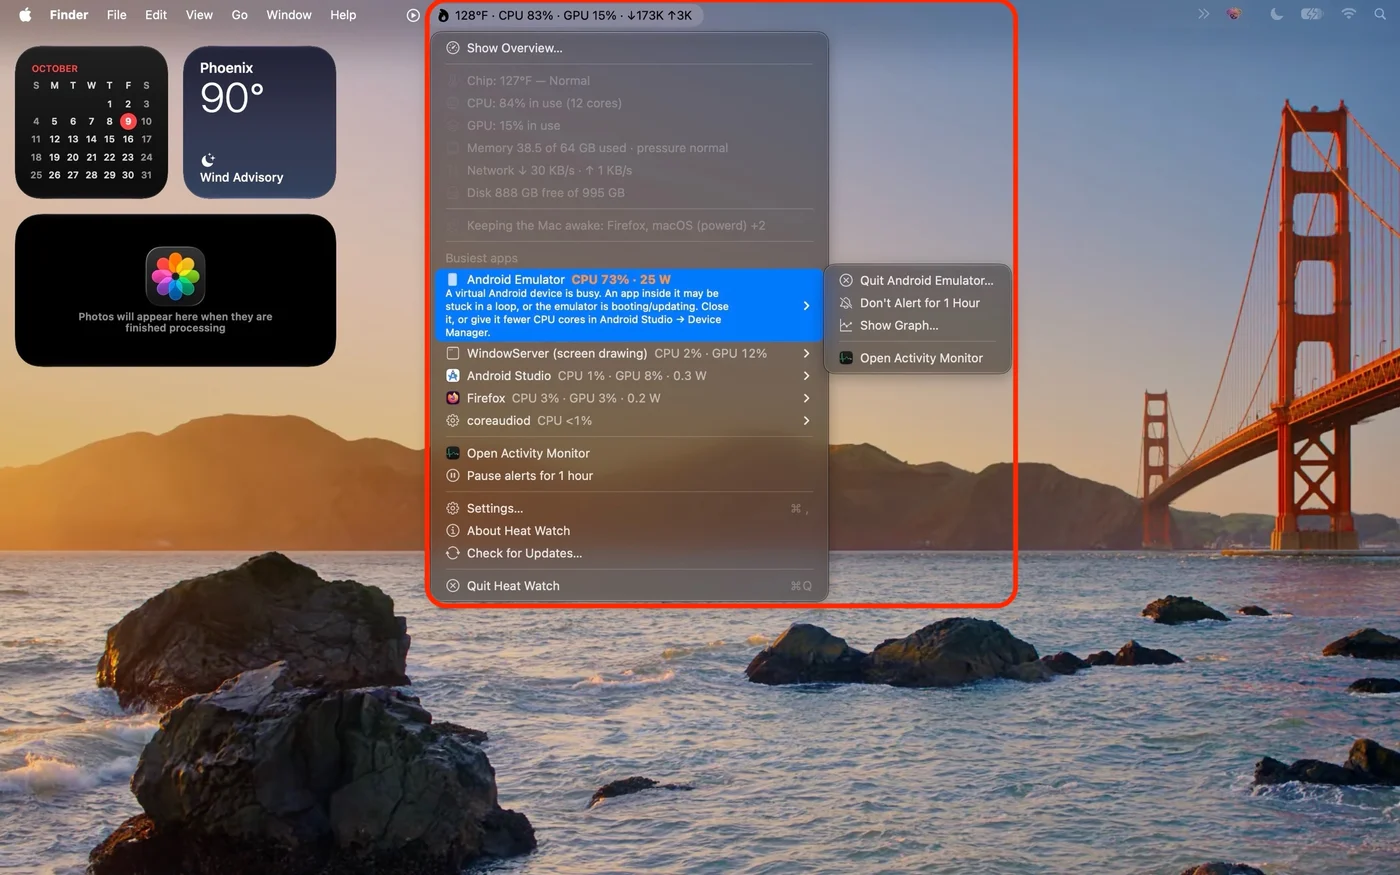
Task: Open the Window menu
Action: [x=289, y=15]
